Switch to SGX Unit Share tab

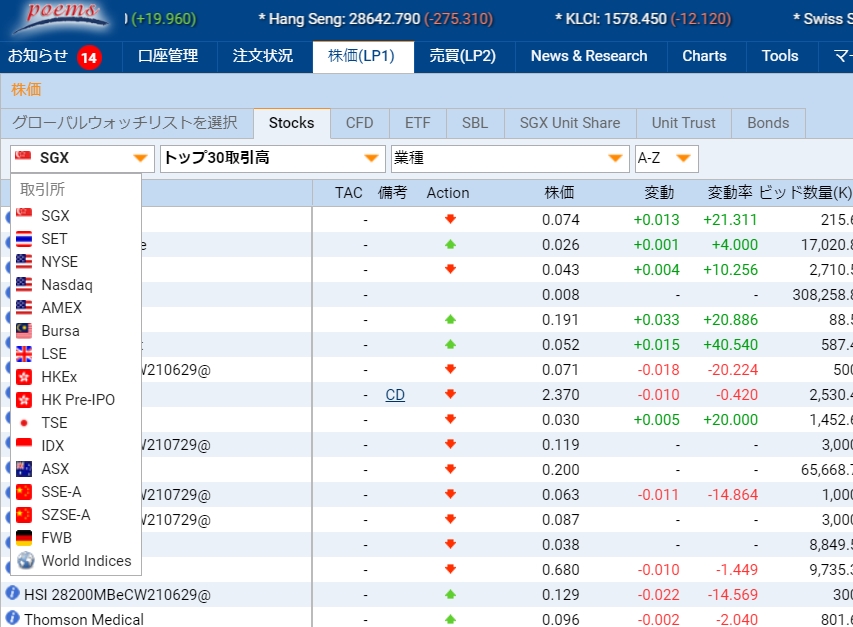(570, 123)
